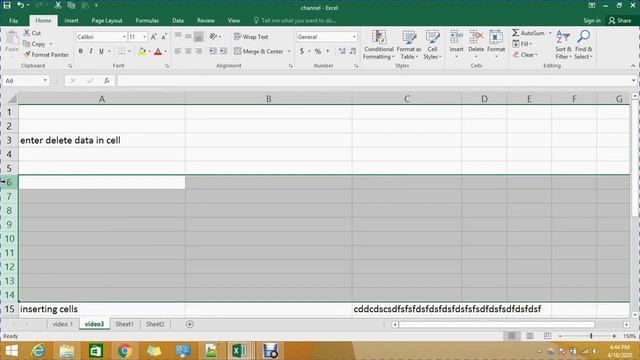Click the Undo arrow icon
Screen dimensions: 640x360
click(20, 5)
